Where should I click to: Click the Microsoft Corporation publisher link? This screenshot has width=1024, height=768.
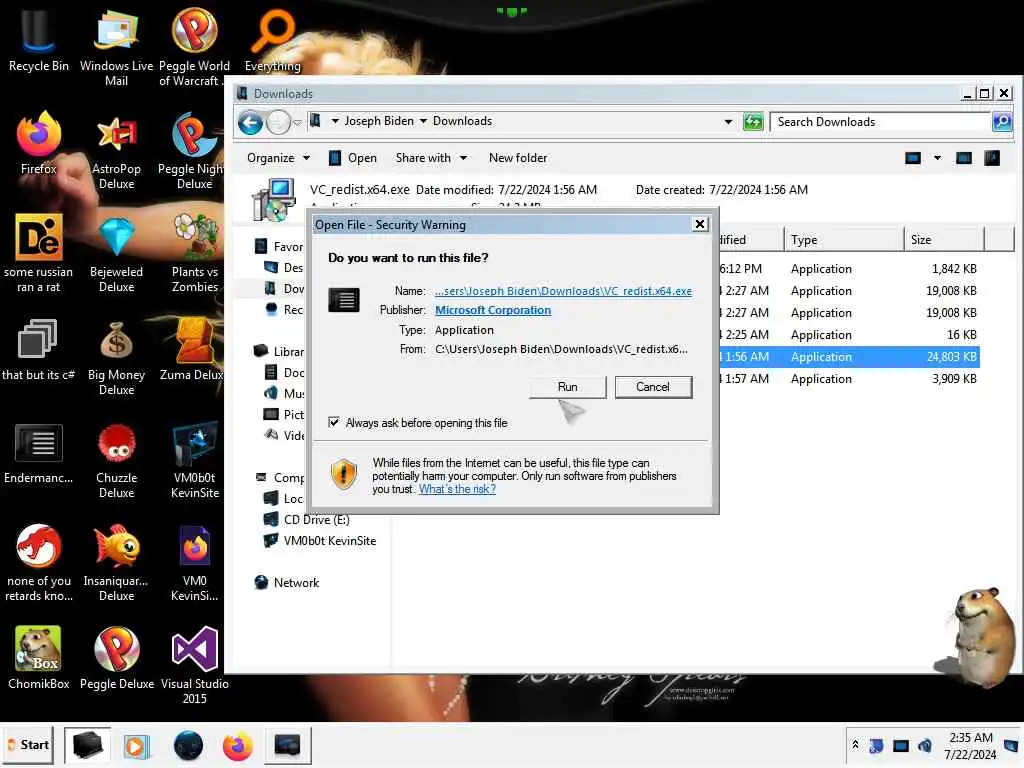click(493, 310)
